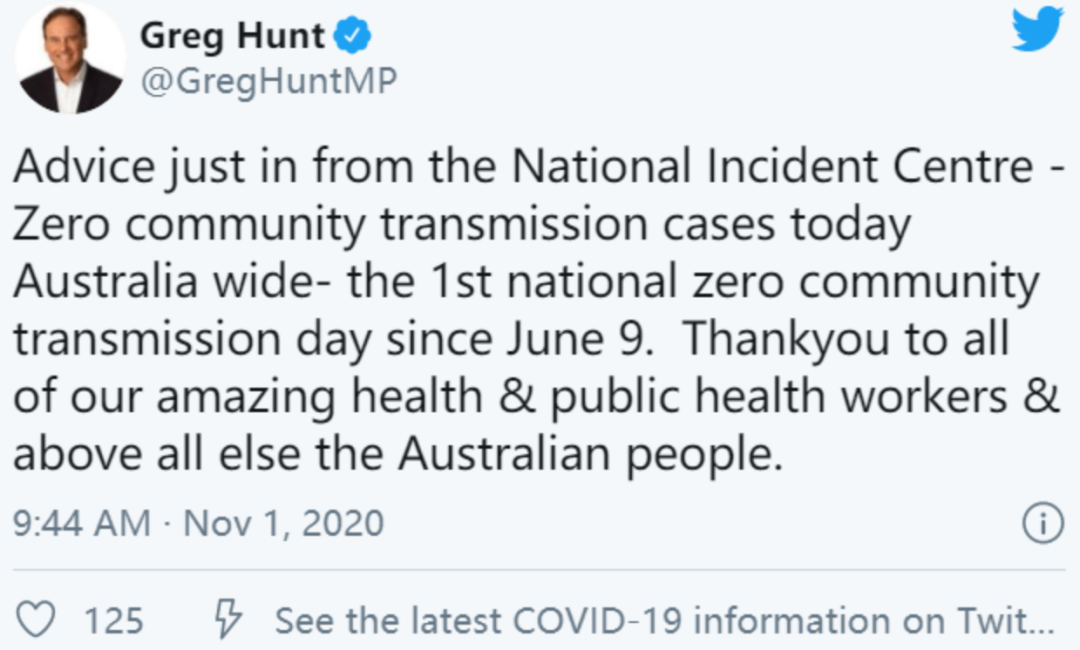The width and height of the screenshot is (1080, 650).
Task: Click the 125 likes count
Action: coord(114,620)
